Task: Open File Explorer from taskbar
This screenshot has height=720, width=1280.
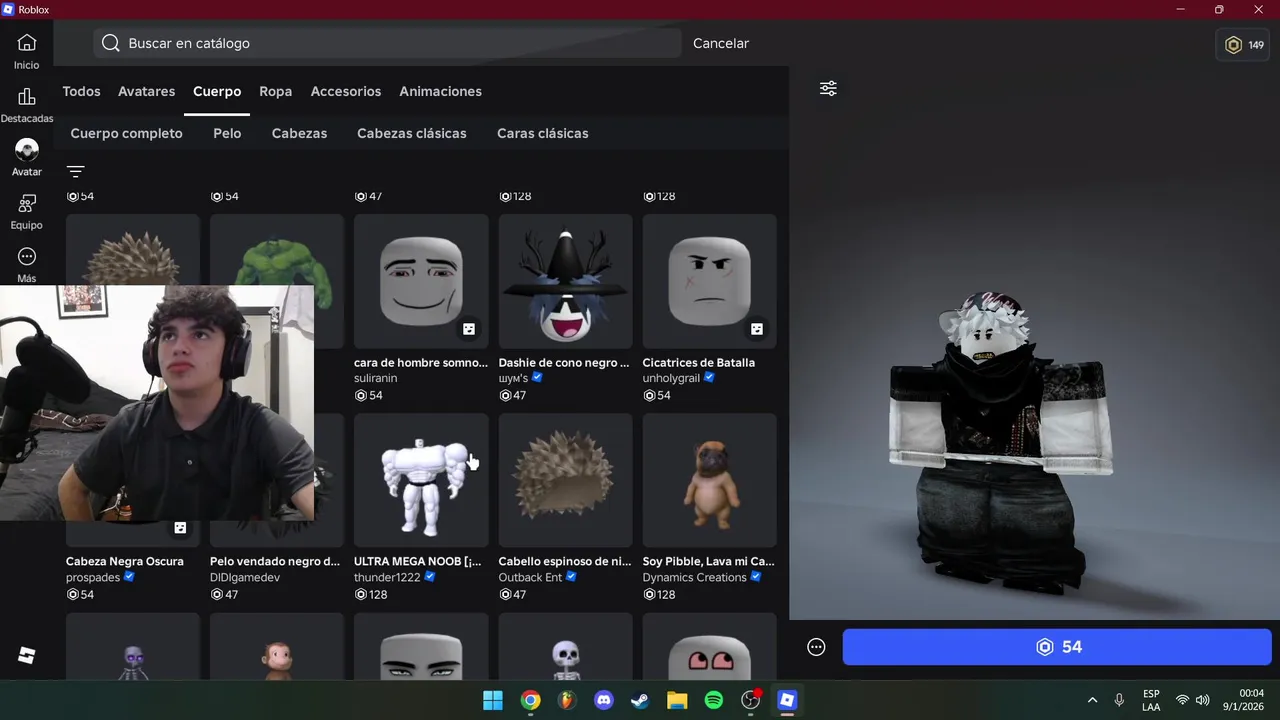Action: [677, 700]
